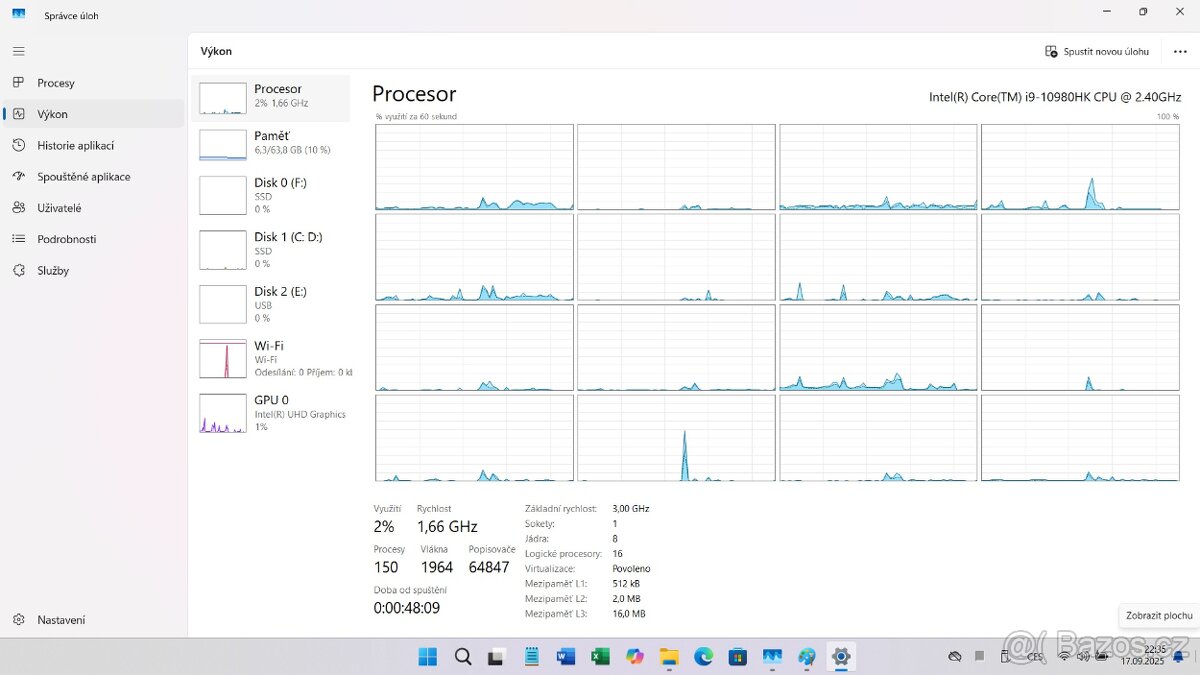The height and width of the screenshot is (675, 1200).
Task: Click the notification bell in the system tray
Action: (1178, 657)
